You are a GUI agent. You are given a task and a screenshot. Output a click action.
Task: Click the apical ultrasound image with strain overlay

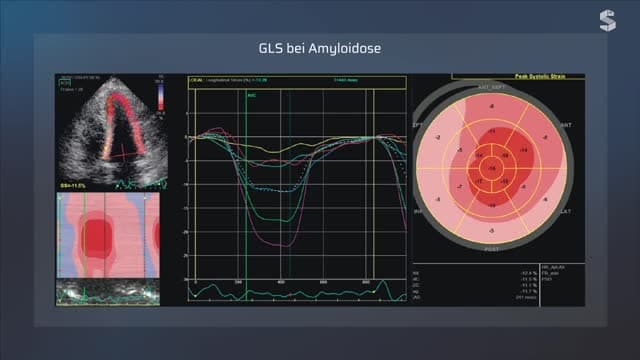tap(112, 132)
